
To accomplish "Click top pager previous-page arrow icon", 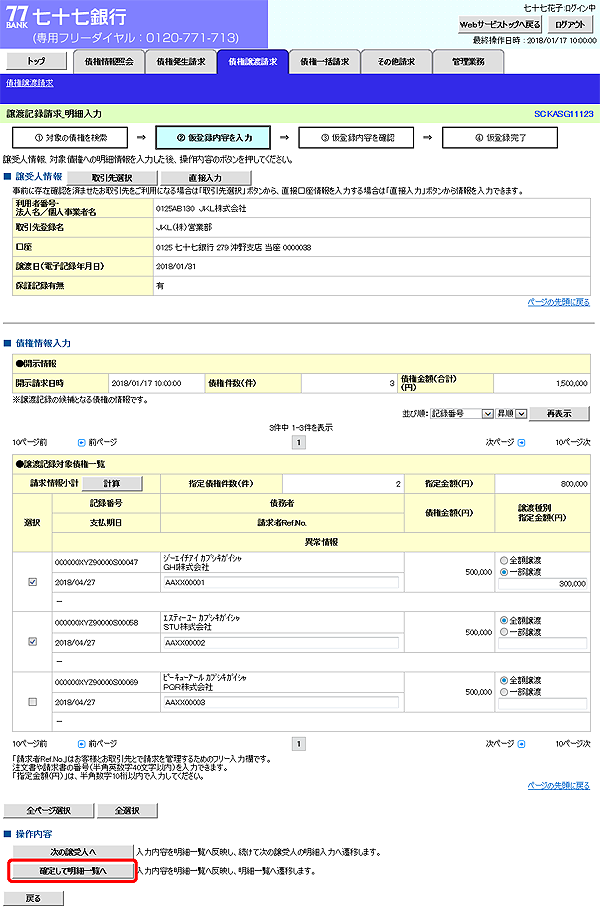I will [82, 443].
